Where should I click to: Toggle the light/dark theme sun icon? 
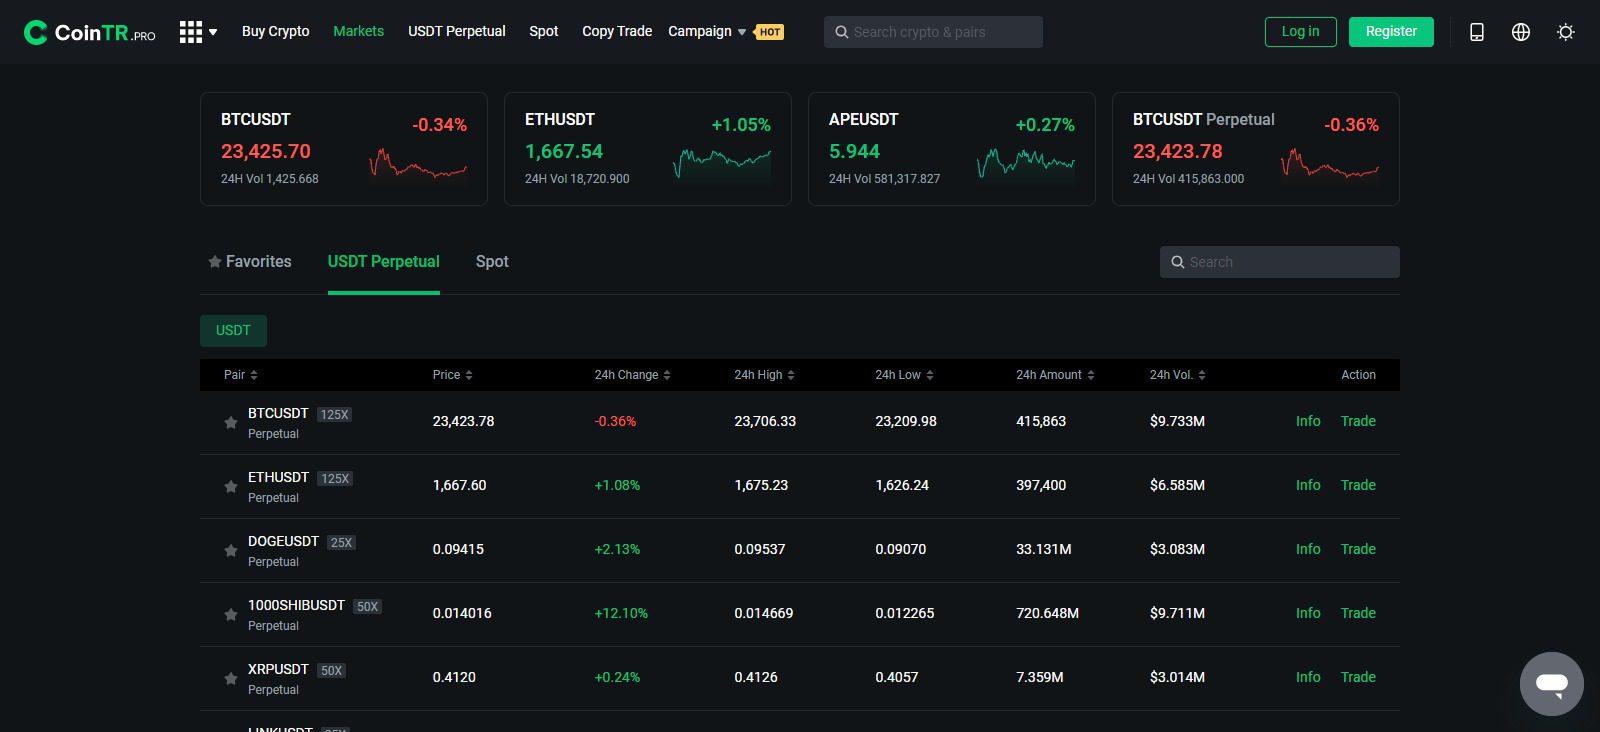[1566, 32]
